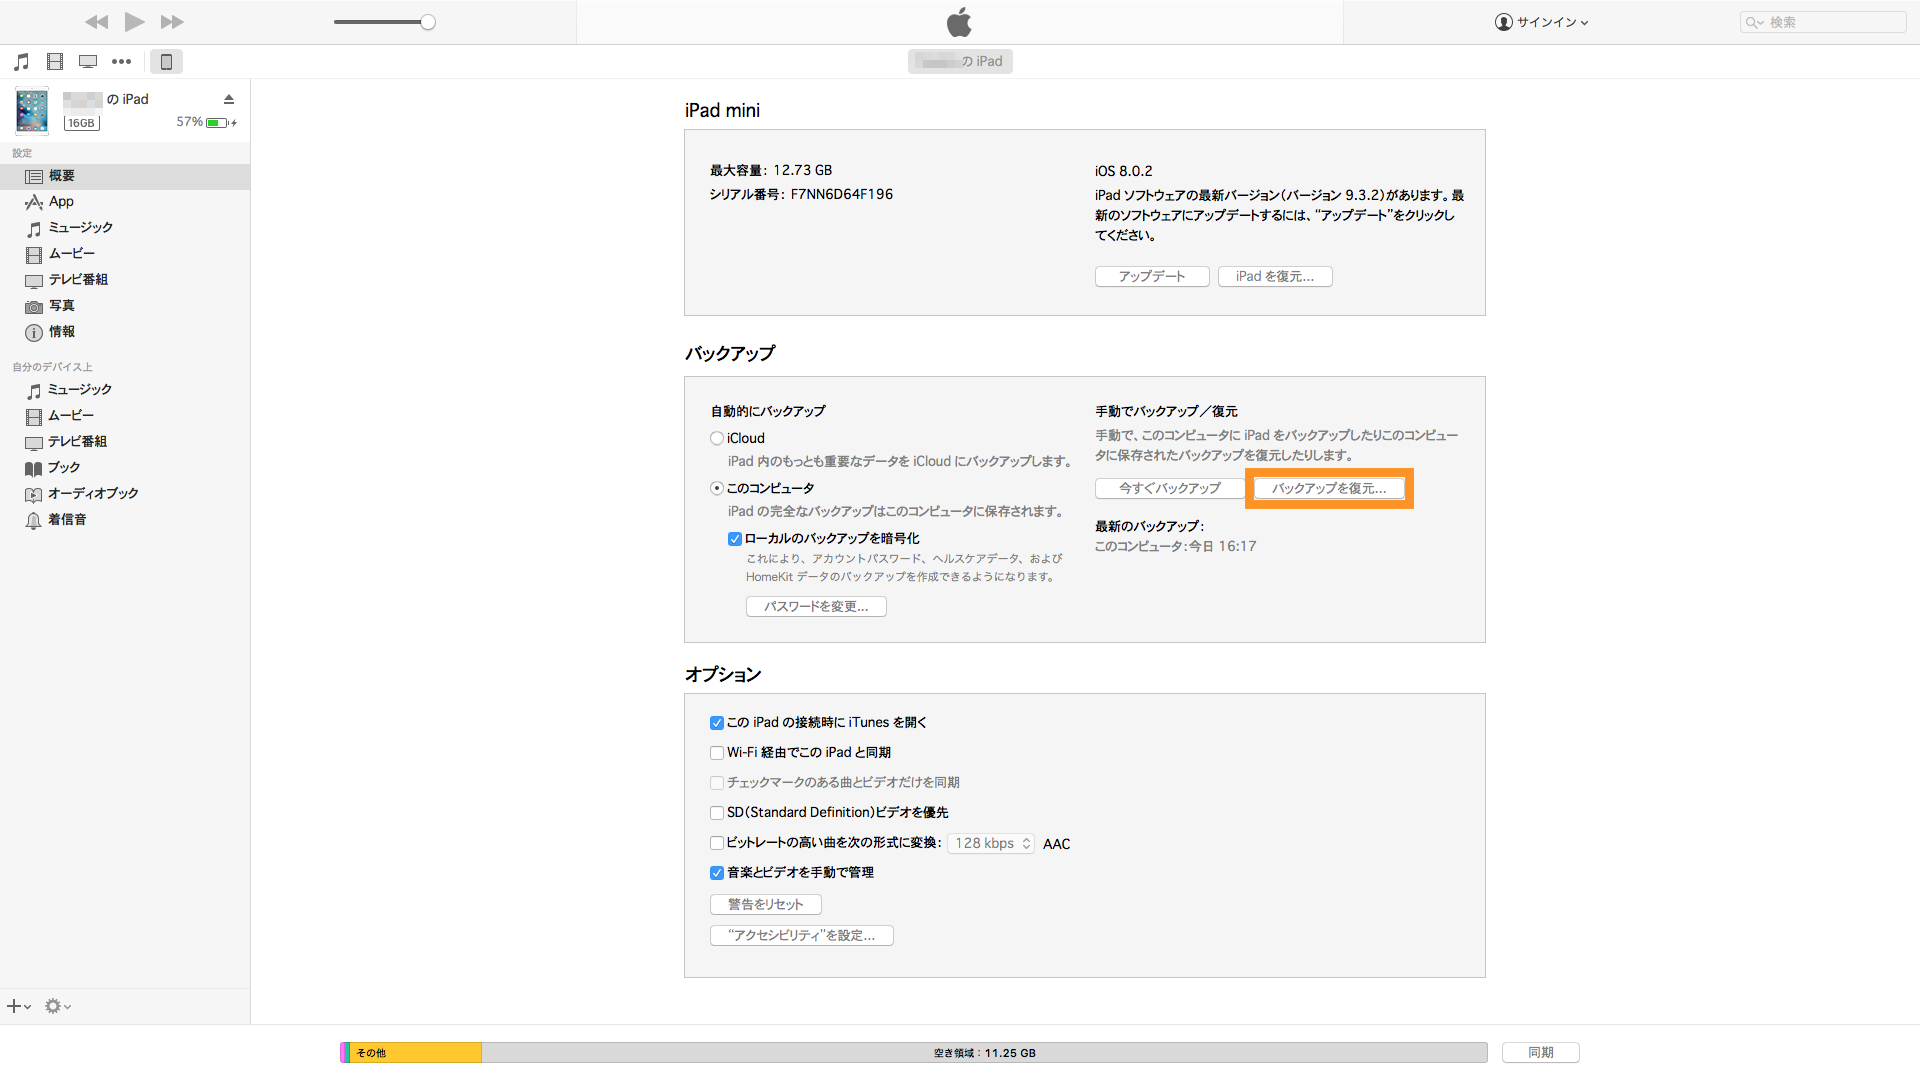Select the iCloud backup radio button
Screen dimensions: 1920x1080
(717, 439)
